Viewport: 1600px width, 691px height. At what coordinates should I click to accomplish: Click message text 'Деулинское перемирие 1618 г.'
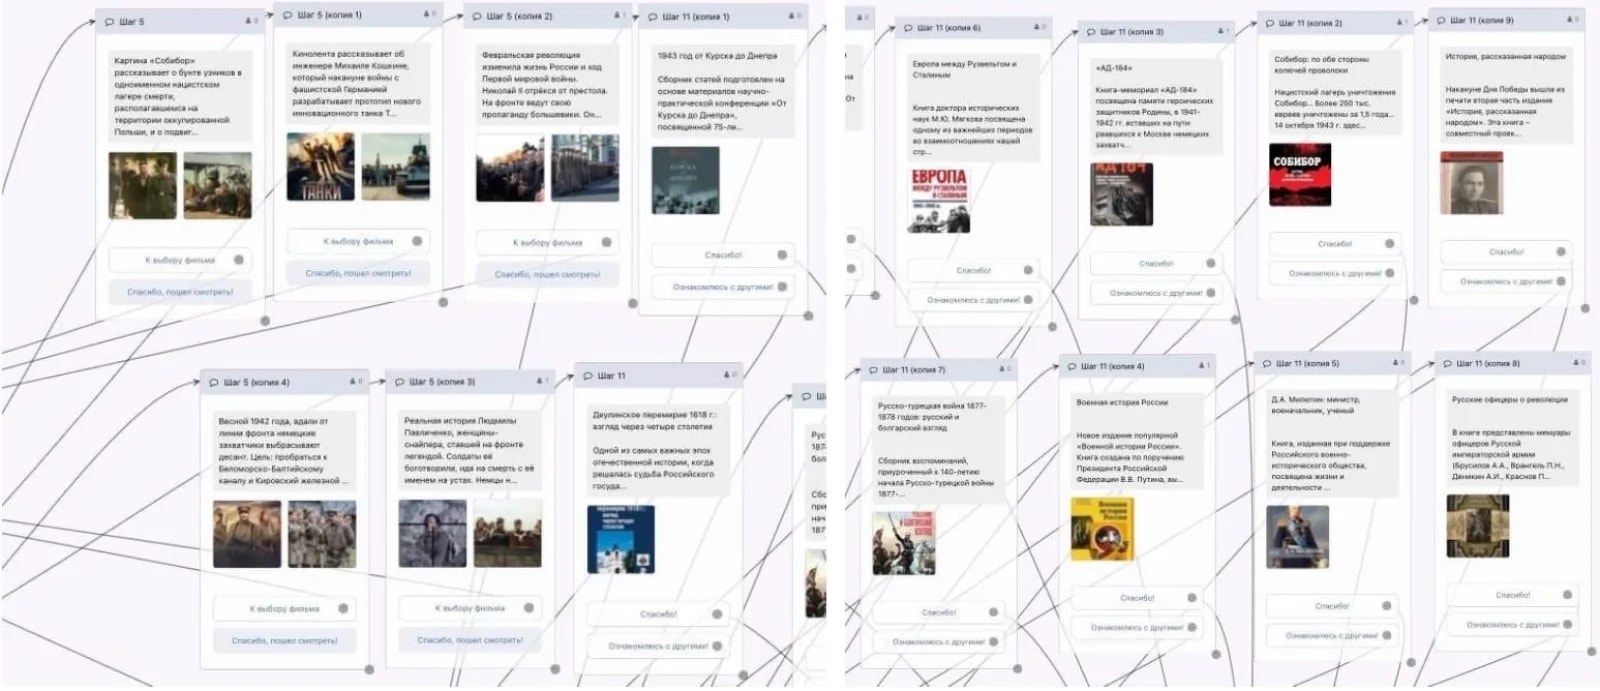pyautogui.click(x=653, y=415)
